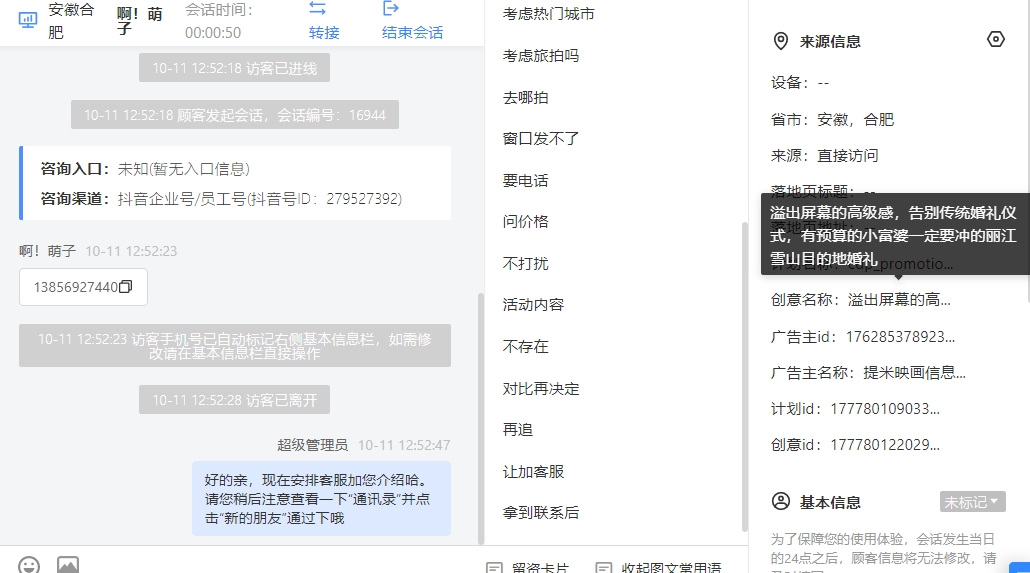
Task: Click the session number 16944 system message
Action: 235,115
